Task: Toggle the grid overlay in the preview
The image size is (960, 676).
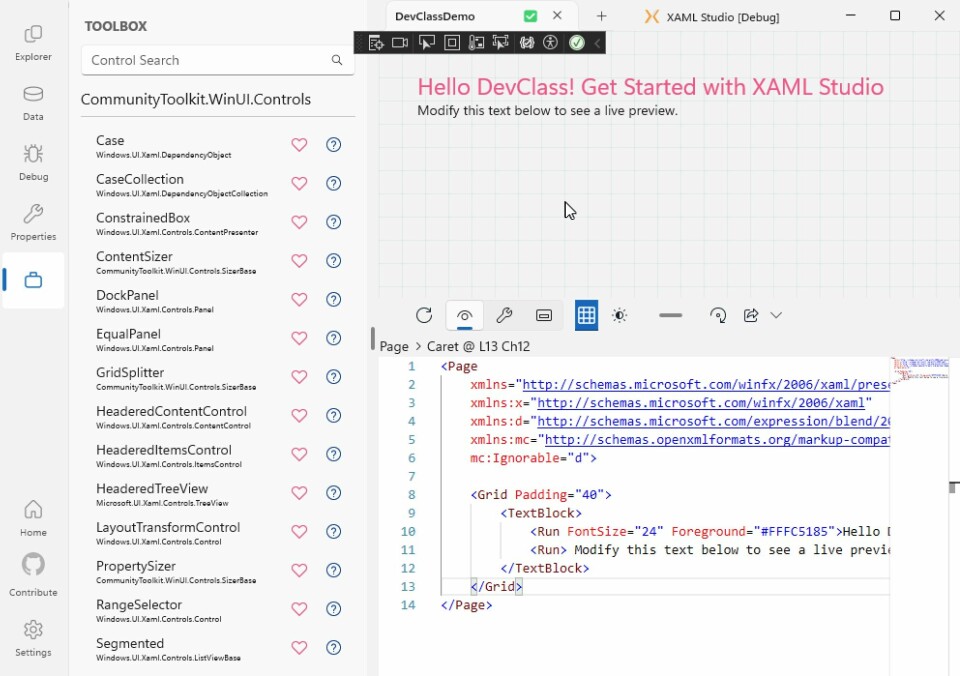Action: click(x=586, y=314)
